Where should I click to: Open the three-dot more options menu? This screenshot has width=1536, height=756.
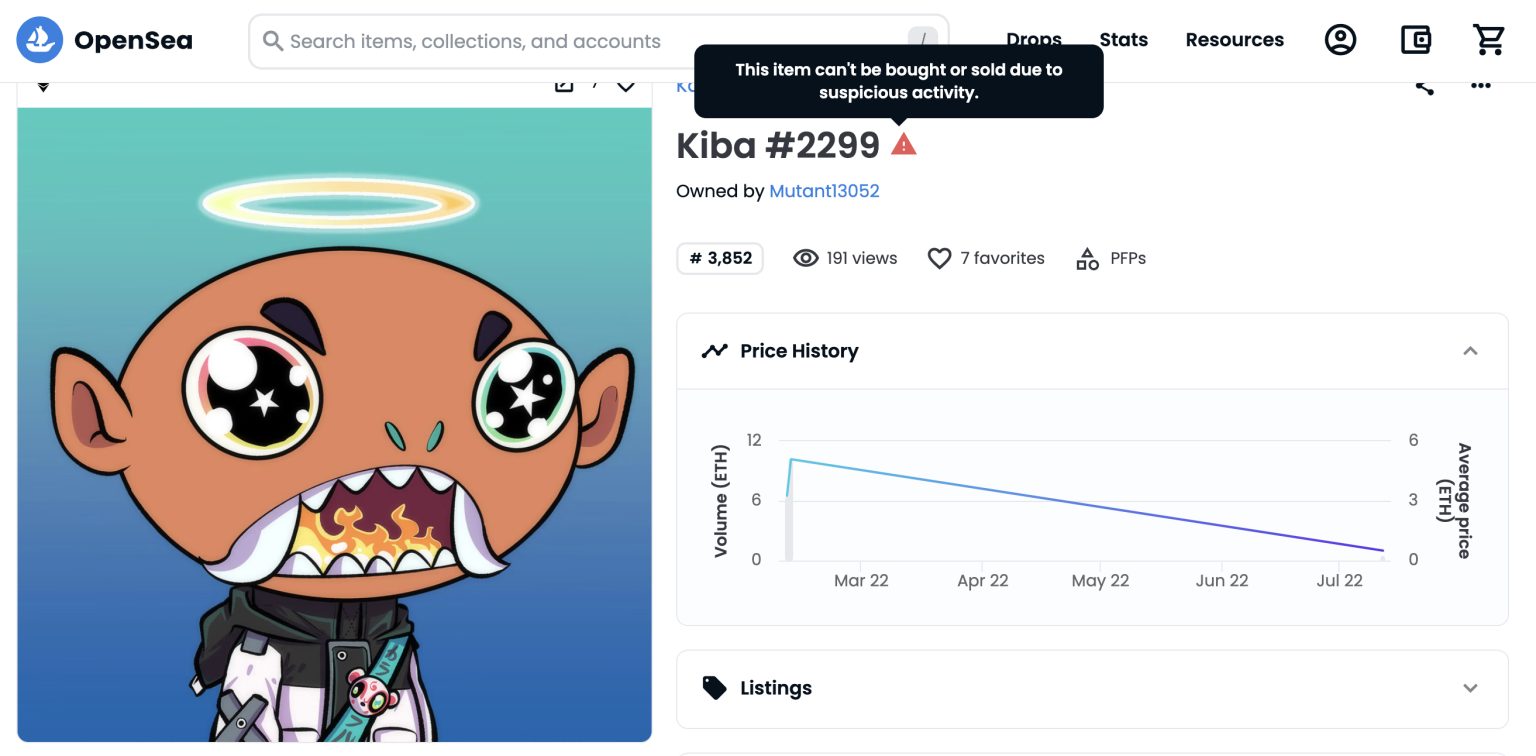(x=1481, y=87)
